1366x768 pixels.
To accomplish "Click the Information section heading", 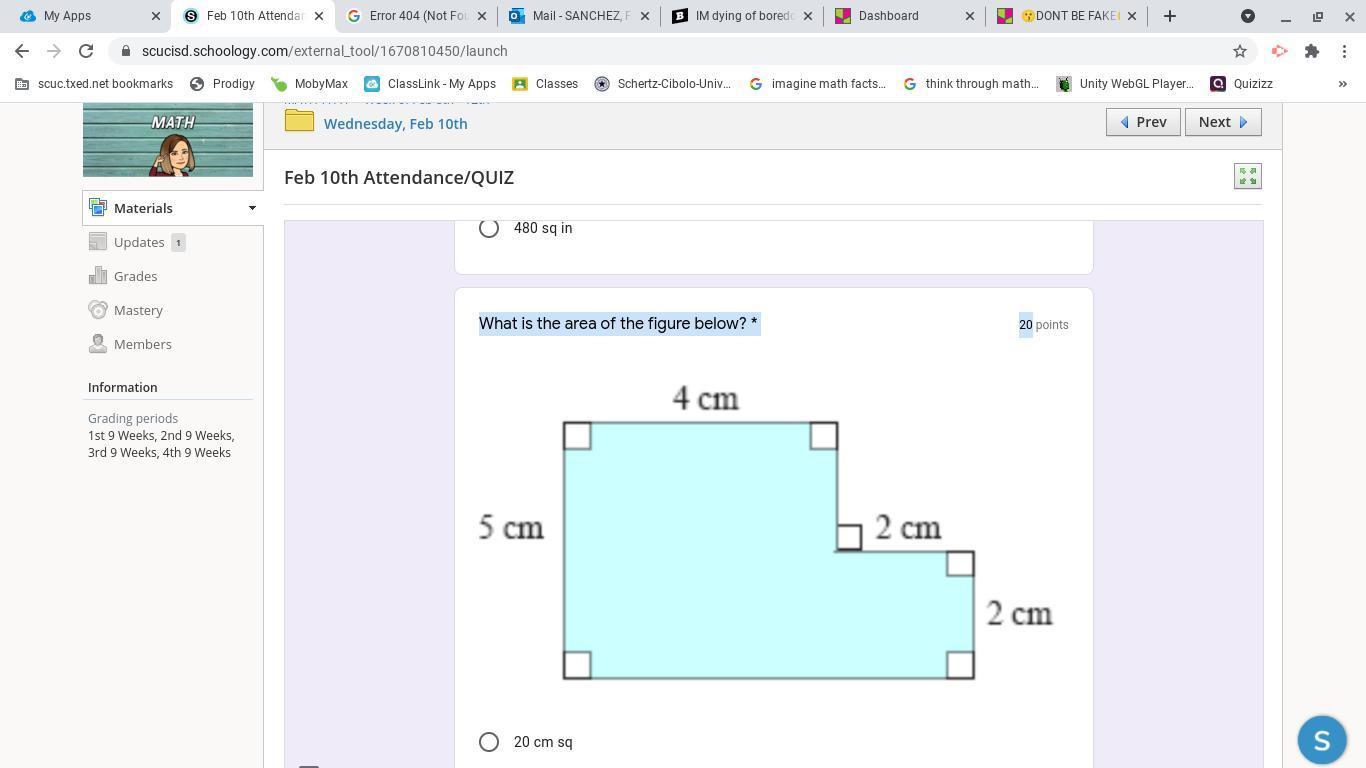I will [123, 387].
